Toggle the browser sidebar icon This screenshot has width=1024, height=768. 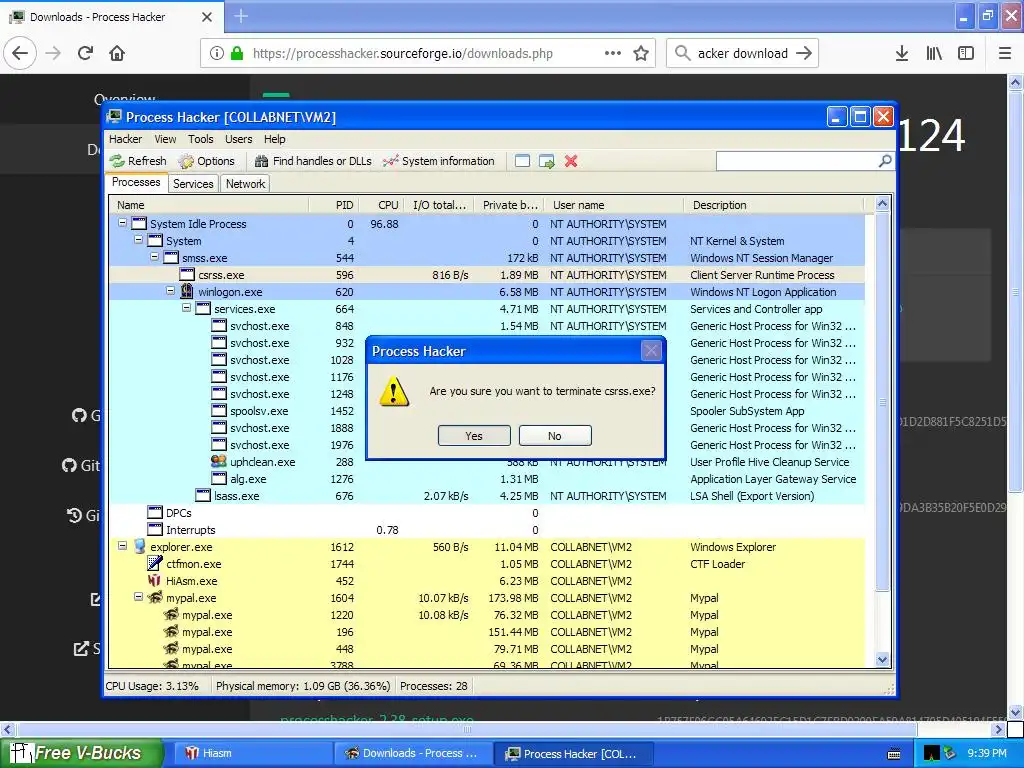point(966,53)
